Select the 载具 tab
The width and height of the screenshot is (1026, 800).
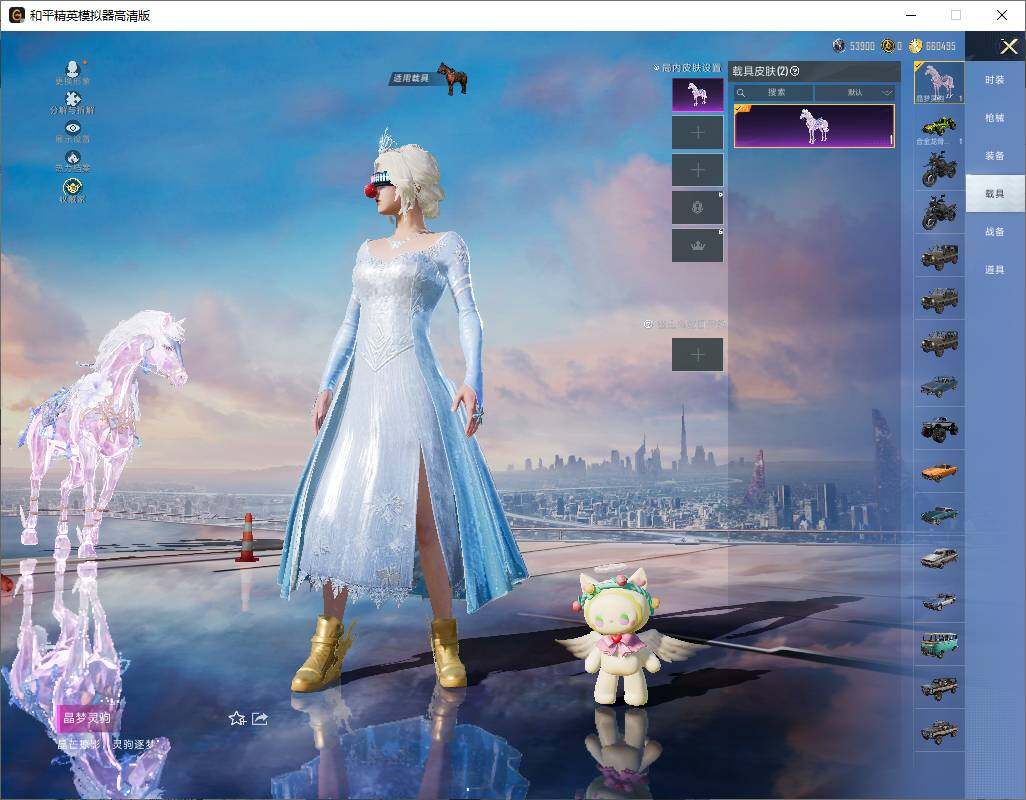click(995, 194)
